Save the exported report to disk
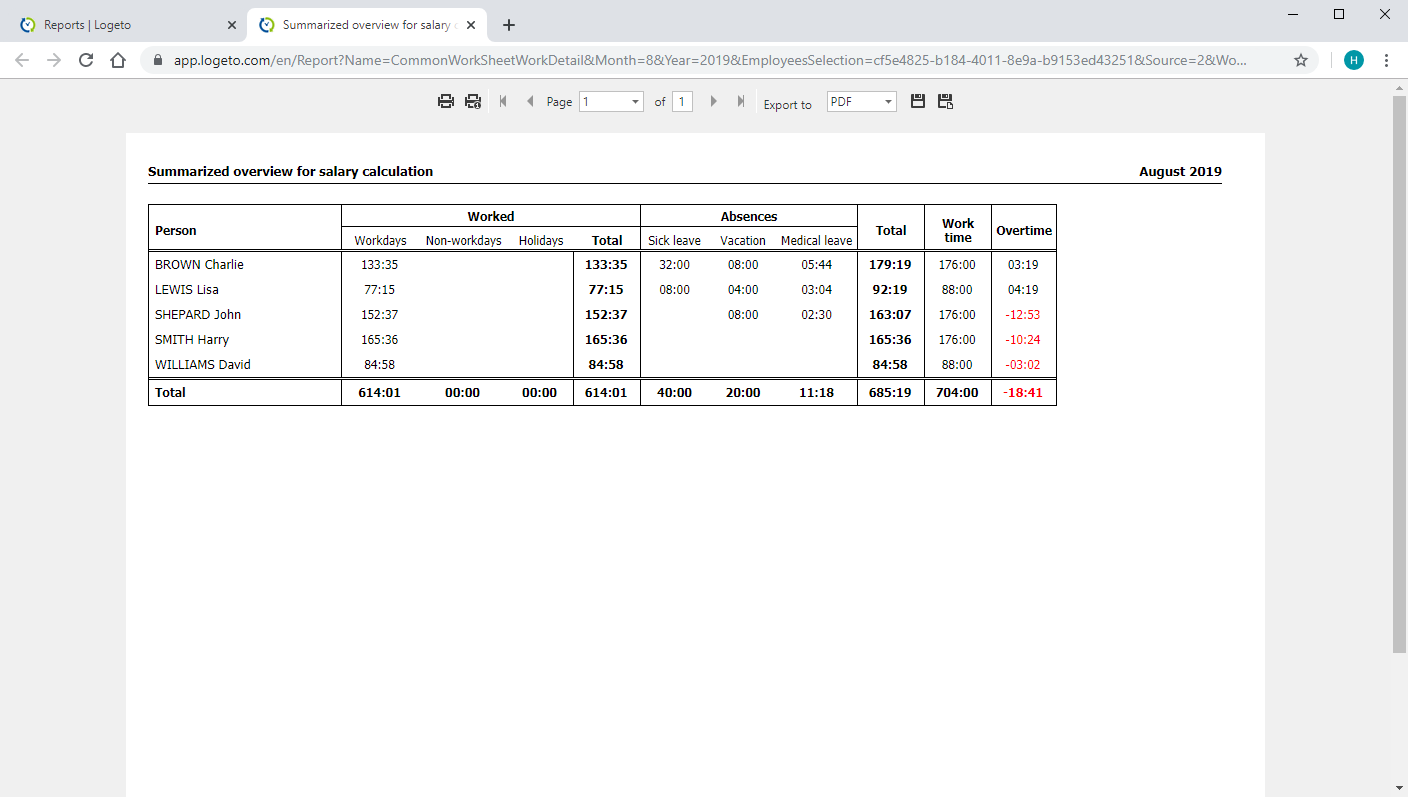Image resolution: width=1408 pixels, height=797 pixels. coord(918,101)
